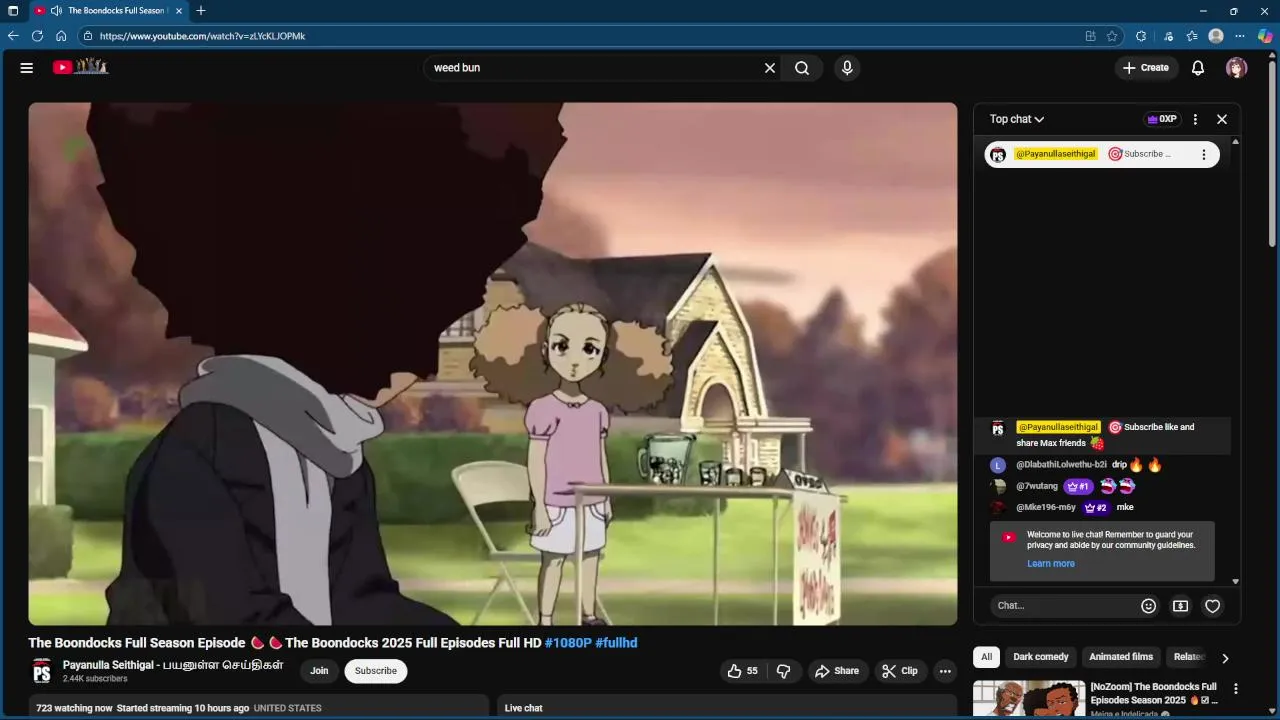Open the YouTube hamburger guide menu

click(27, 68)
